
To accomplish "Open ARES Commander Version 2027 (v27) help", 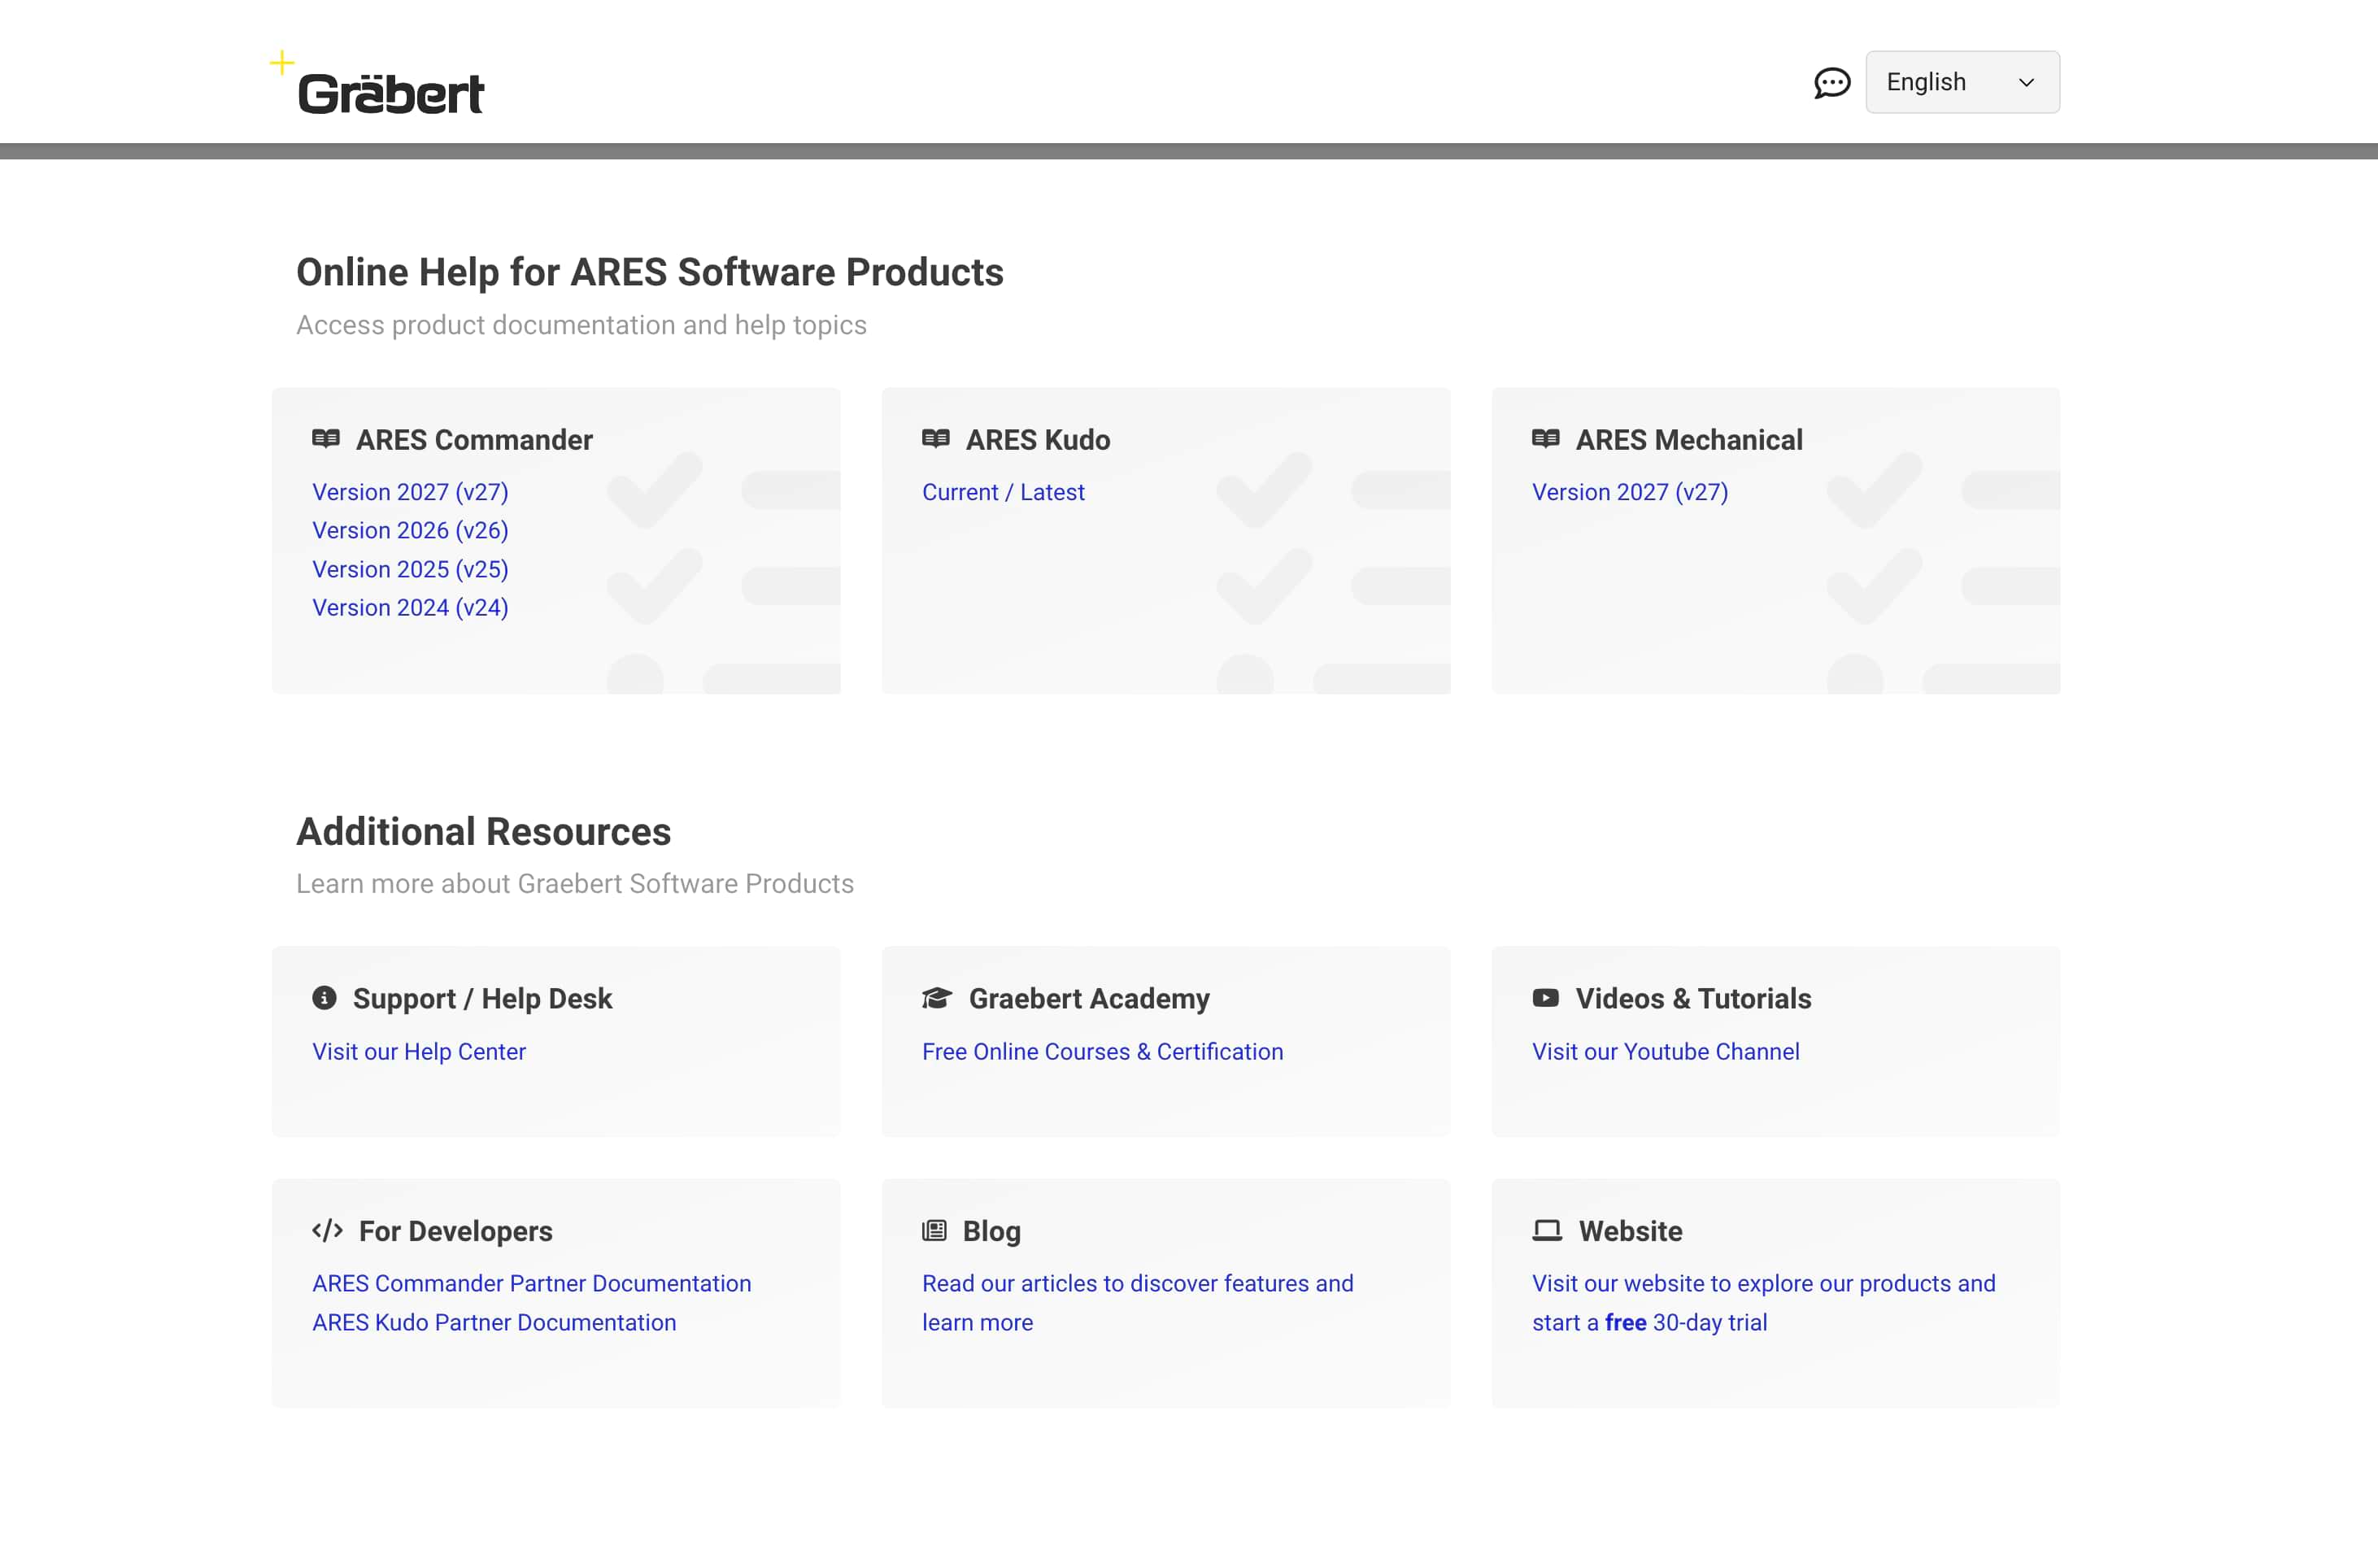I will click(410, 492).
